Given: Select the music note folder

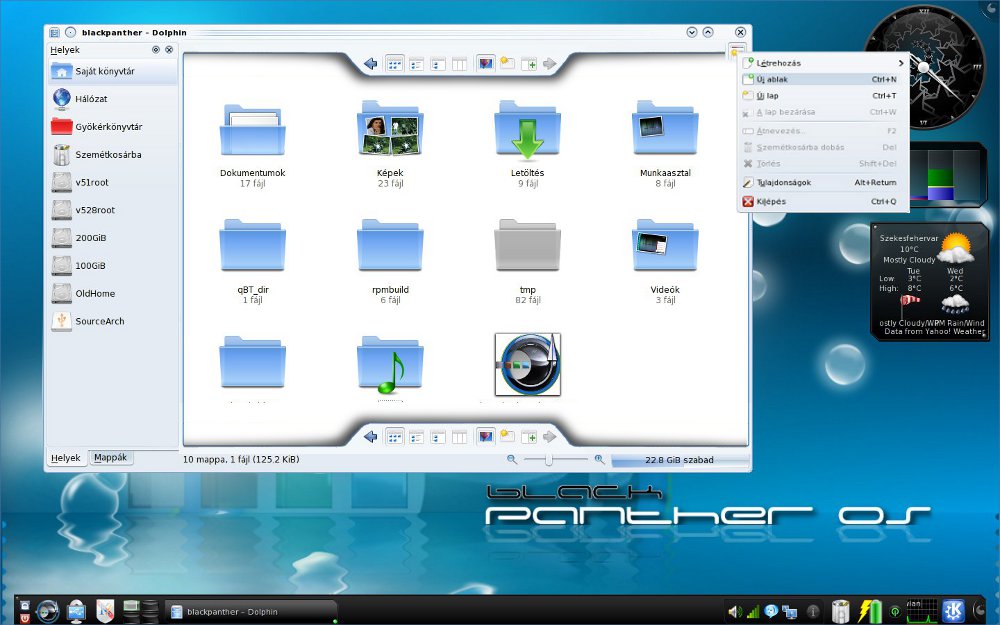Looking at the screenshot, I should (390, 364).
